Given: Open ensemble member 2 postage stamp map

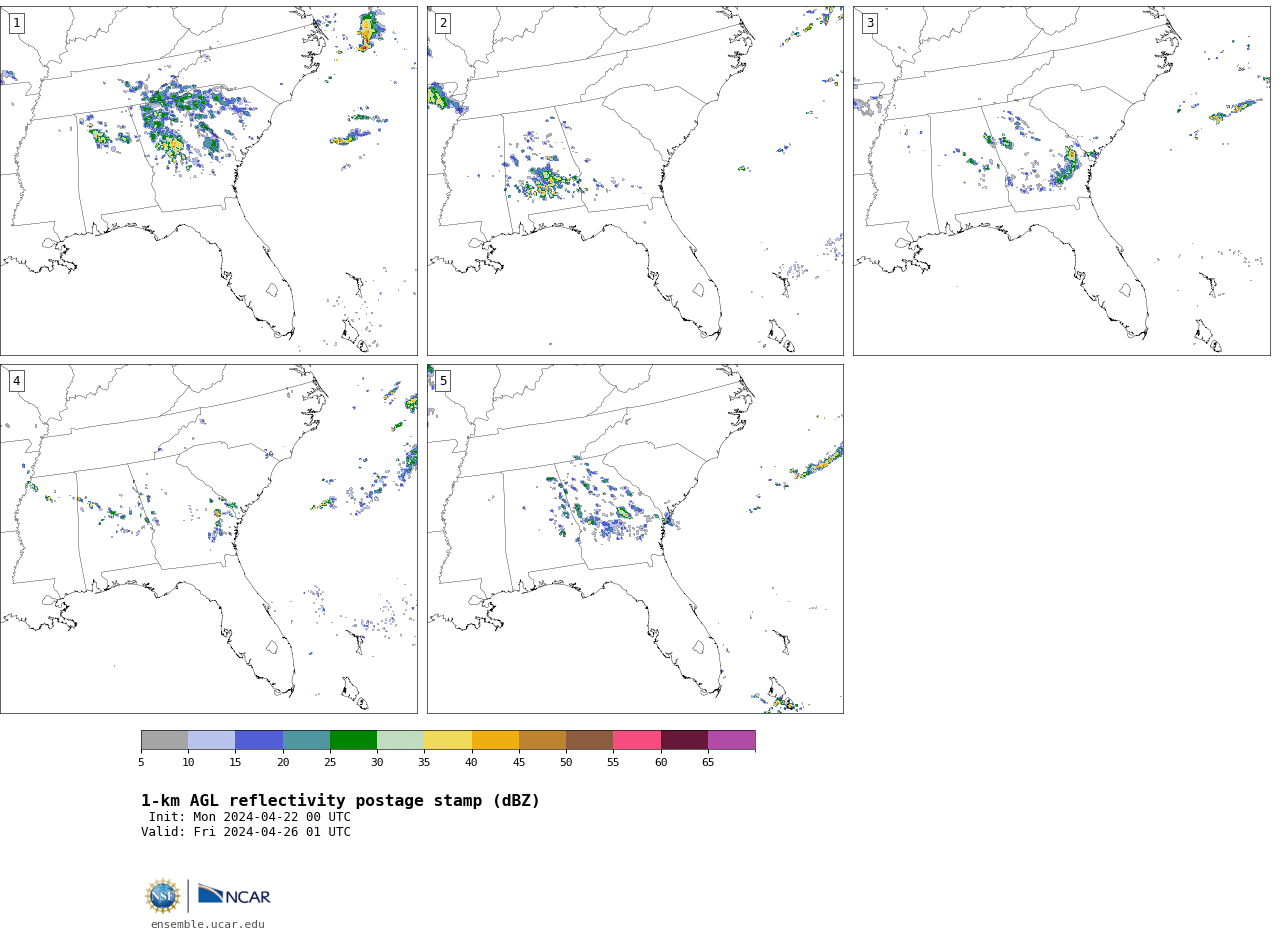Looking at the screenshot, I should pos(635,181).
